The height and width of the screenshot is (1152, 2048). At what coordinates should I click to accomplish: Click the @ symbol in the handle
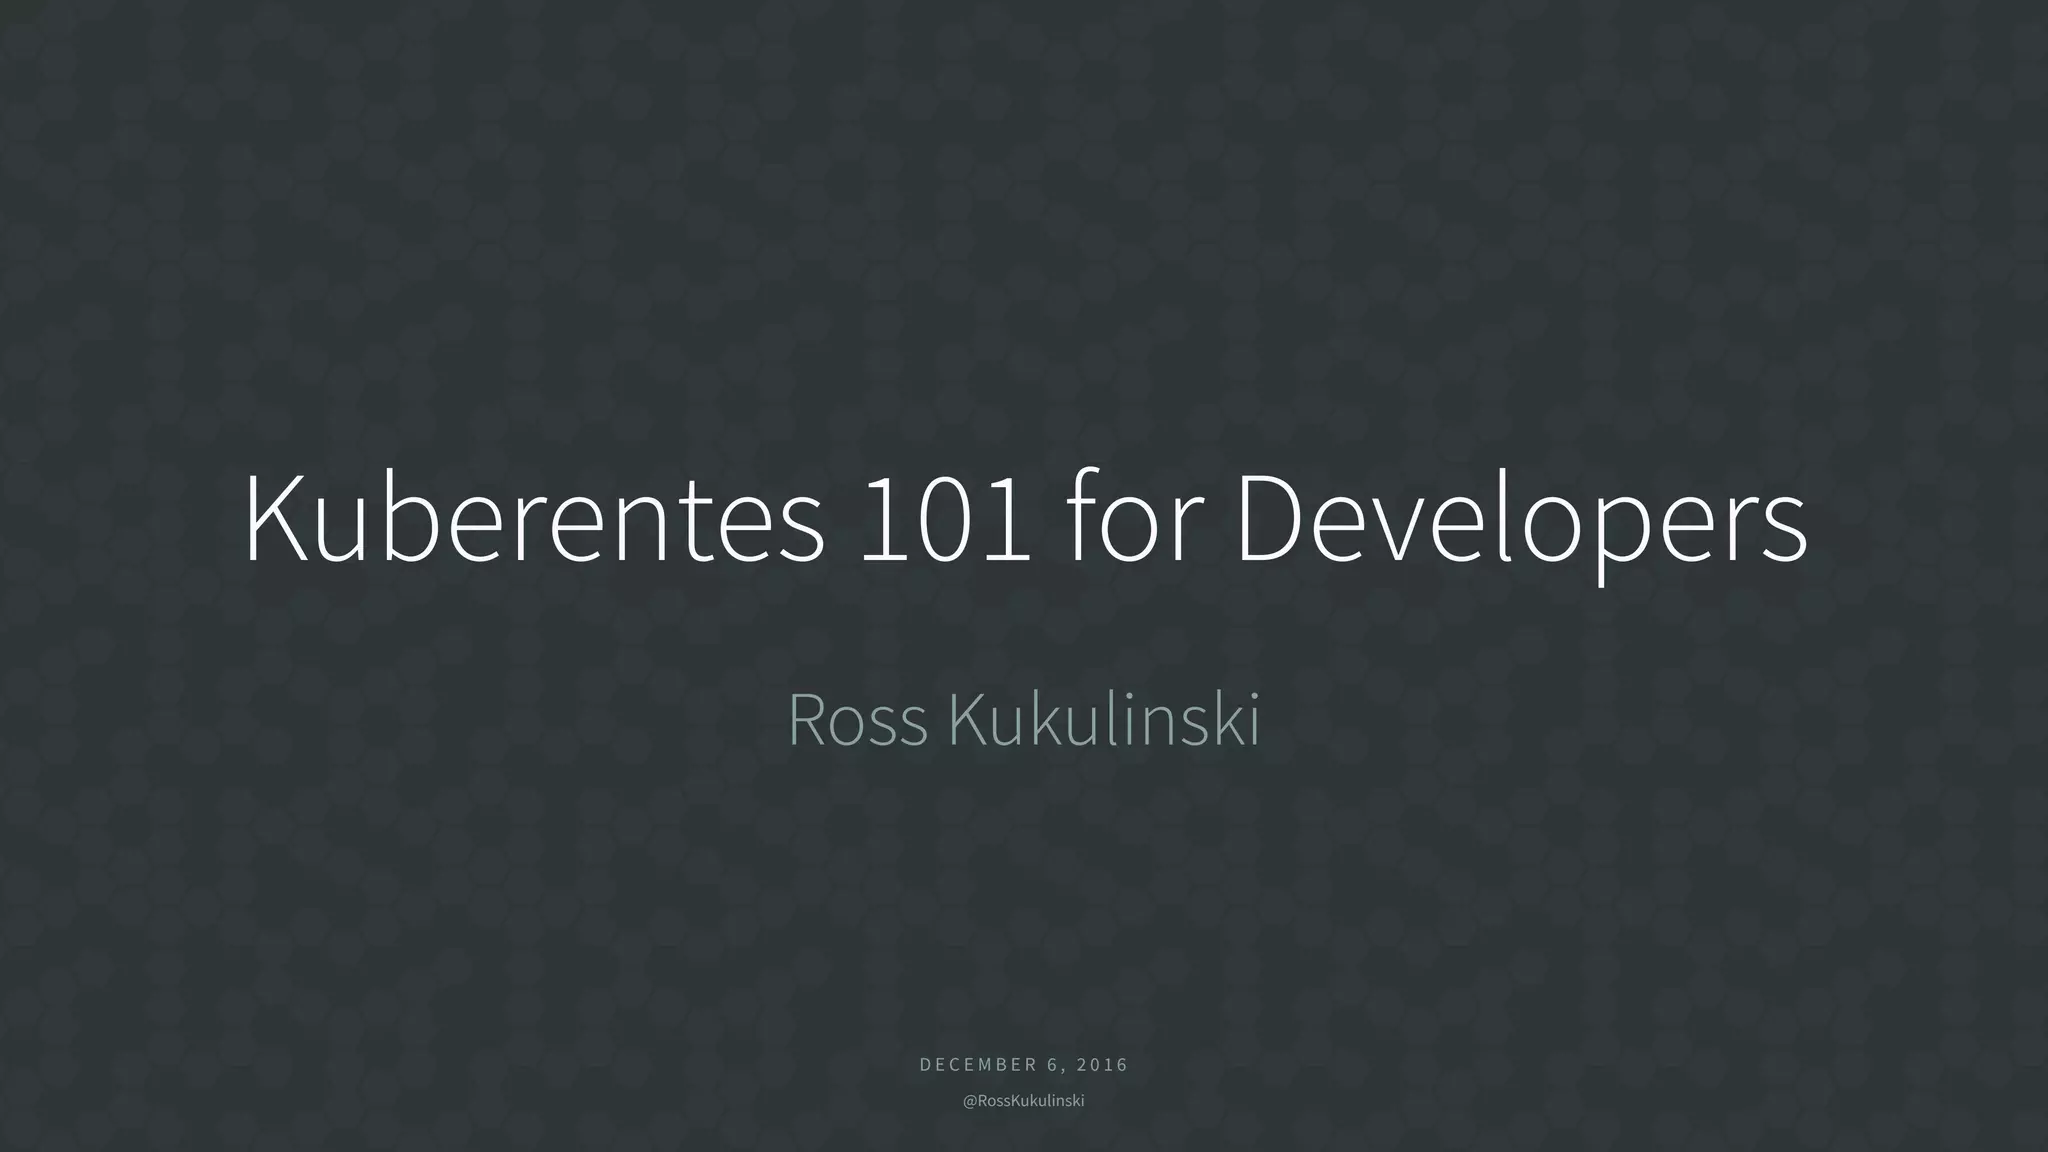click(968, 1101)
